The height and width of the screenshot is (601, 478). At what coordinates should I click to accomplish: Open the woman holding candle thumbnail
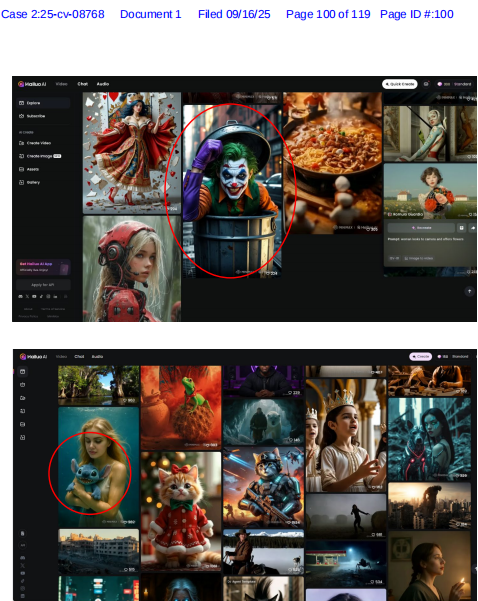click(x=429, y=566)
